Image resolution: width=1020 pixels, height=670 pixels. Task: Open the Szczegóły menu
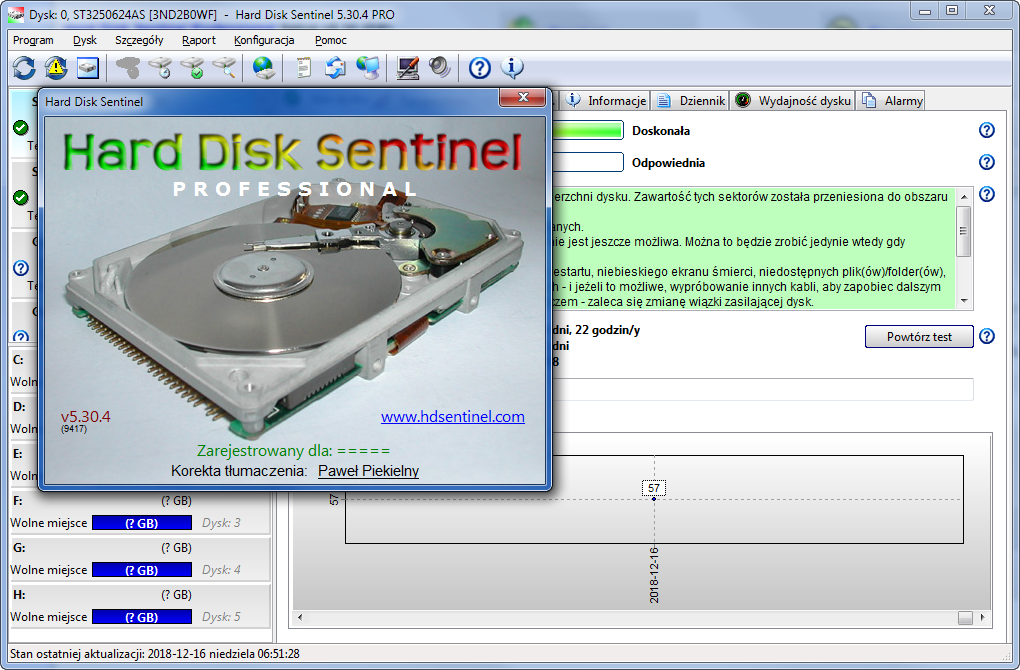[x=139, y=40]
